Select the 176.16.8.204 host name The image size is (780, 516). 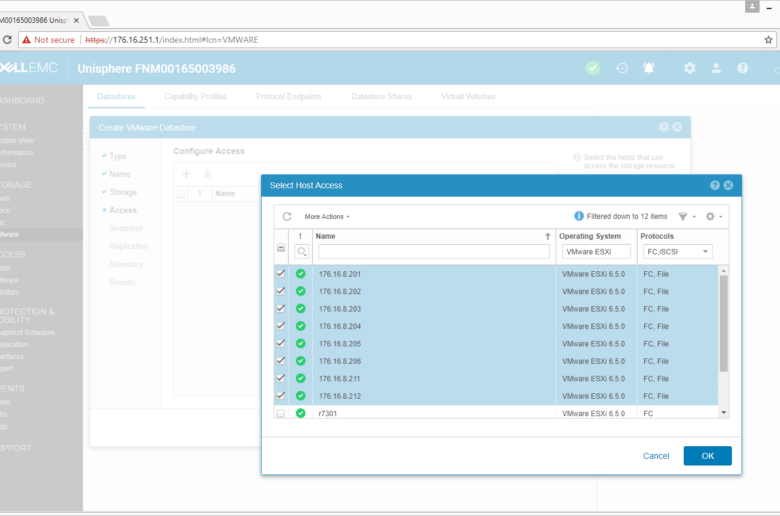pyautogui.click(x=340, y=326)
